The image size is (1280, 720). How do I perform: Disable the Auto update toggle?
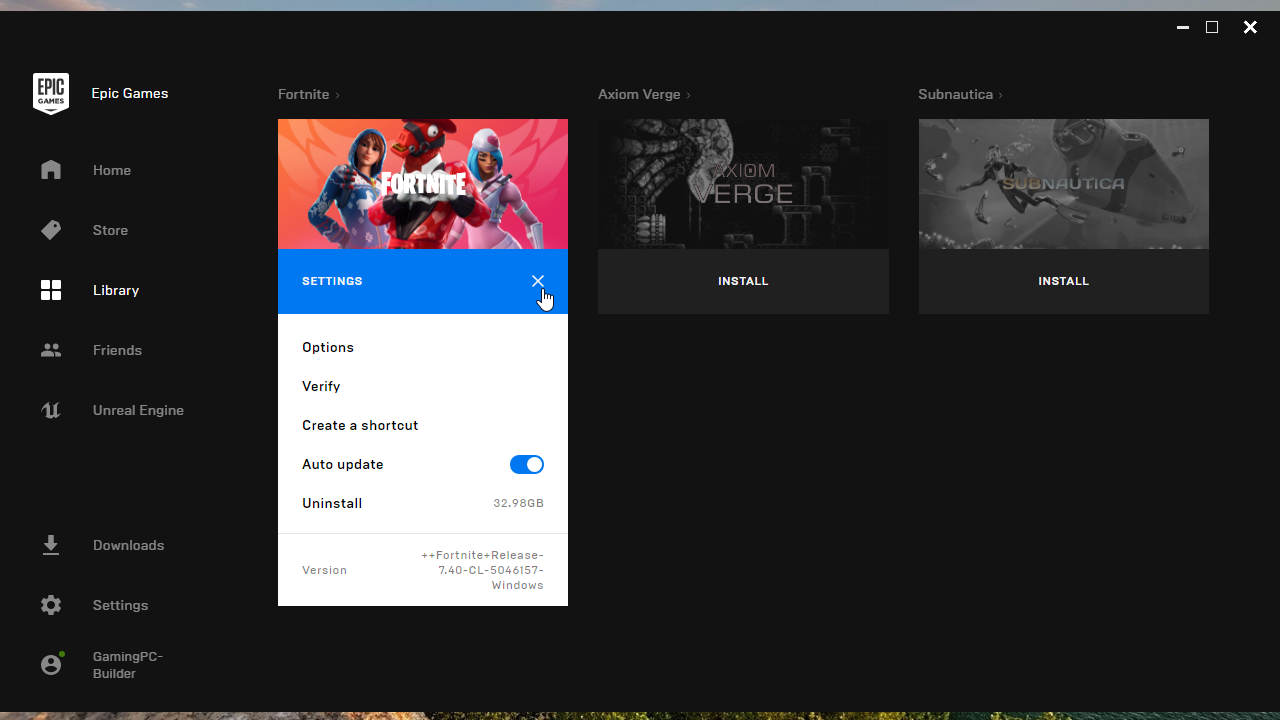[x=526, y=464]
